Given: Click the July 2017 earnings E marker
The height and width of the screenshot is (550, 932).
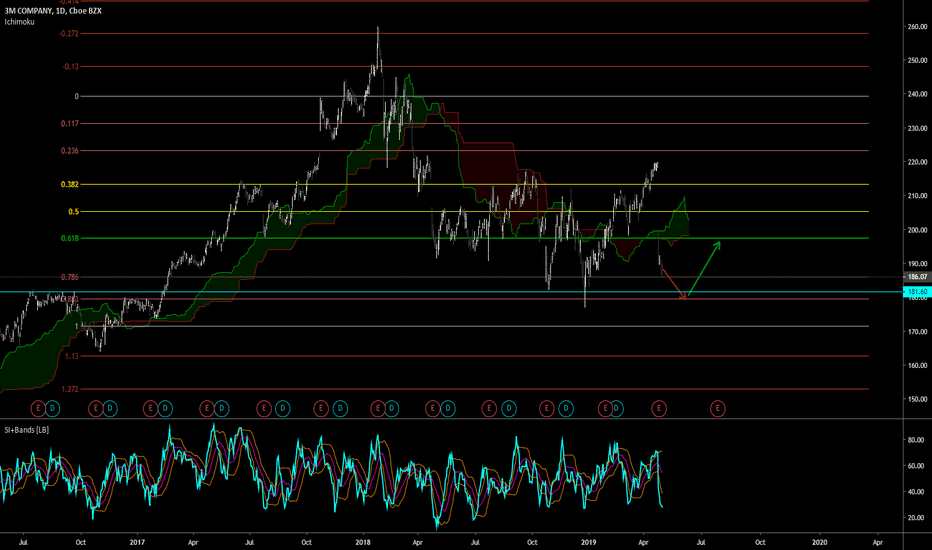Looking at the screenshot, I should (x=264, y=408).
